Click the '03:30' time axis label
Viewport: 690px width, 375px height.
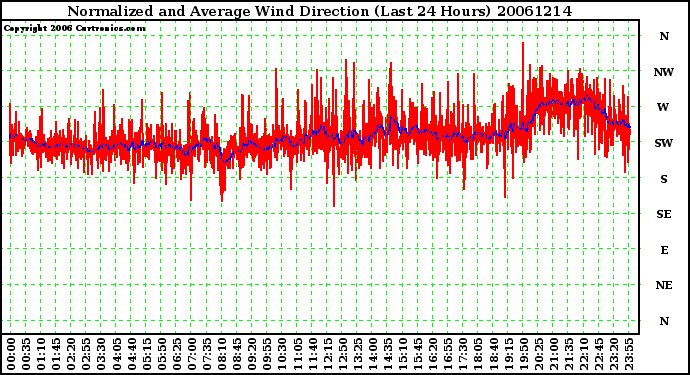(x=101, y=354)
